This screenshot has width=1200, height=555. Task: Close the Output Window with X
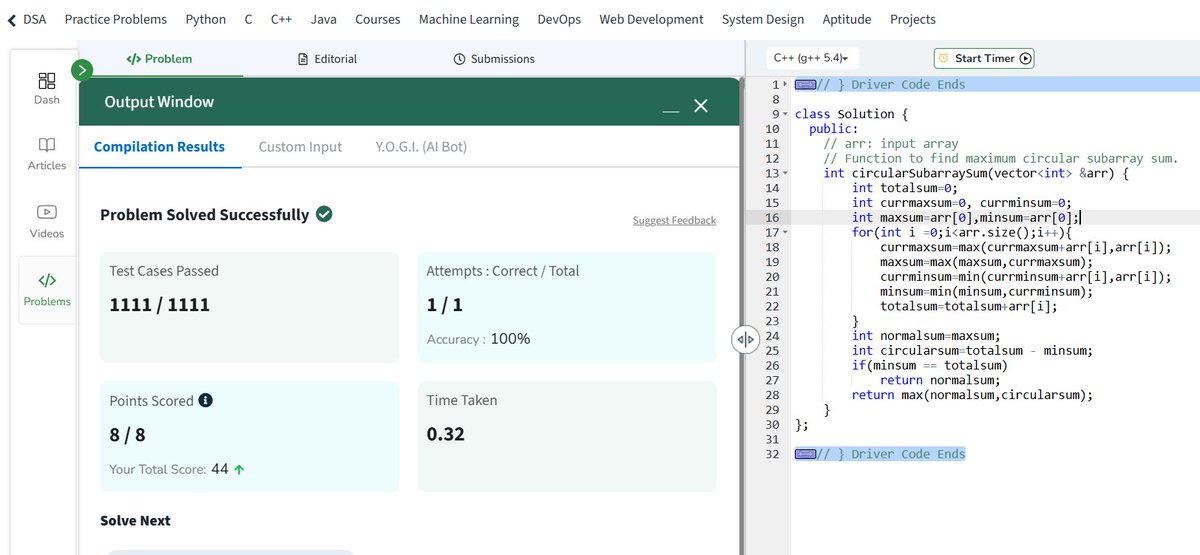point(701,105)
